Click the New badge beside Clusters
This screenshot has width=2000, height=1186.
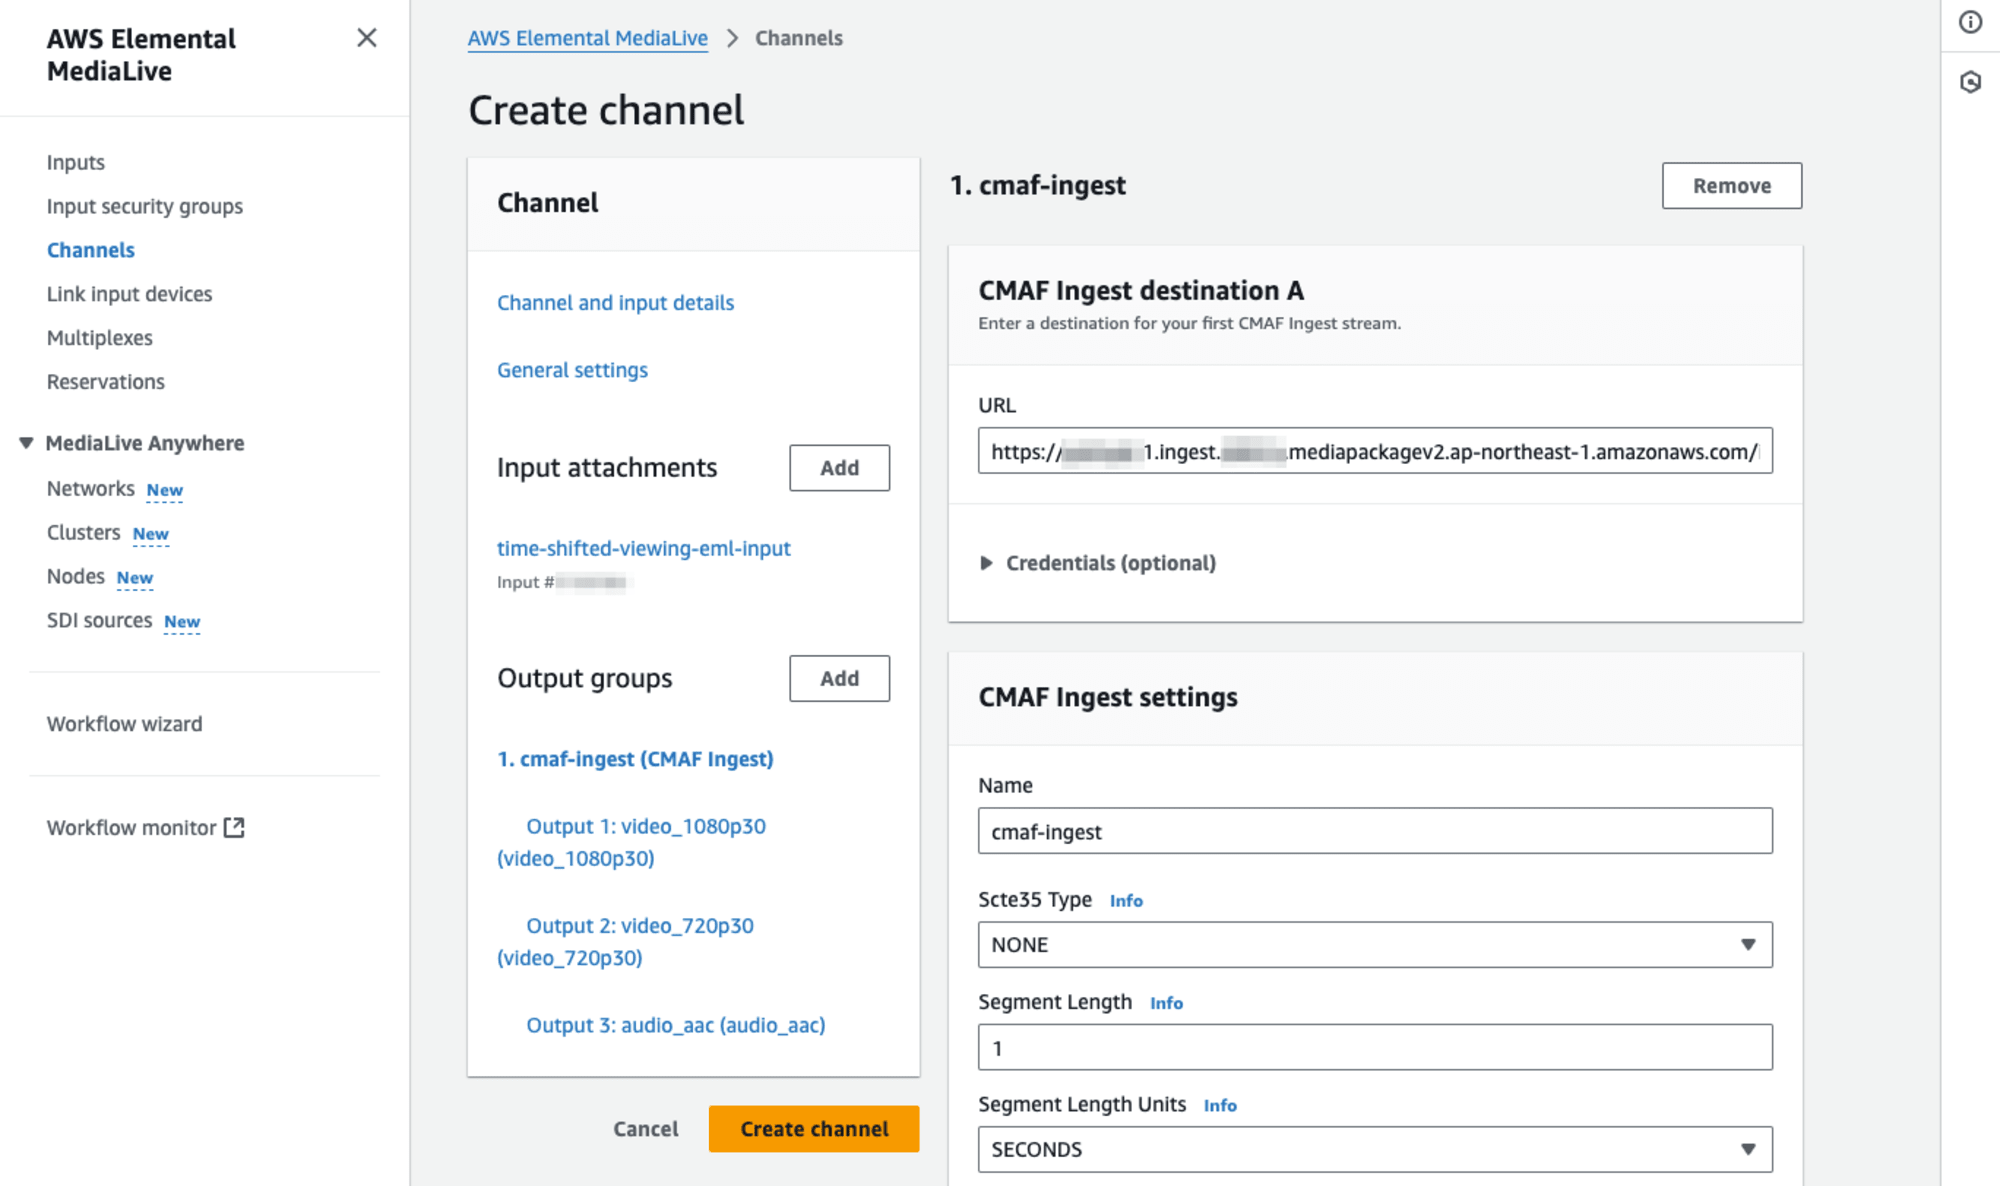(151, 534)
